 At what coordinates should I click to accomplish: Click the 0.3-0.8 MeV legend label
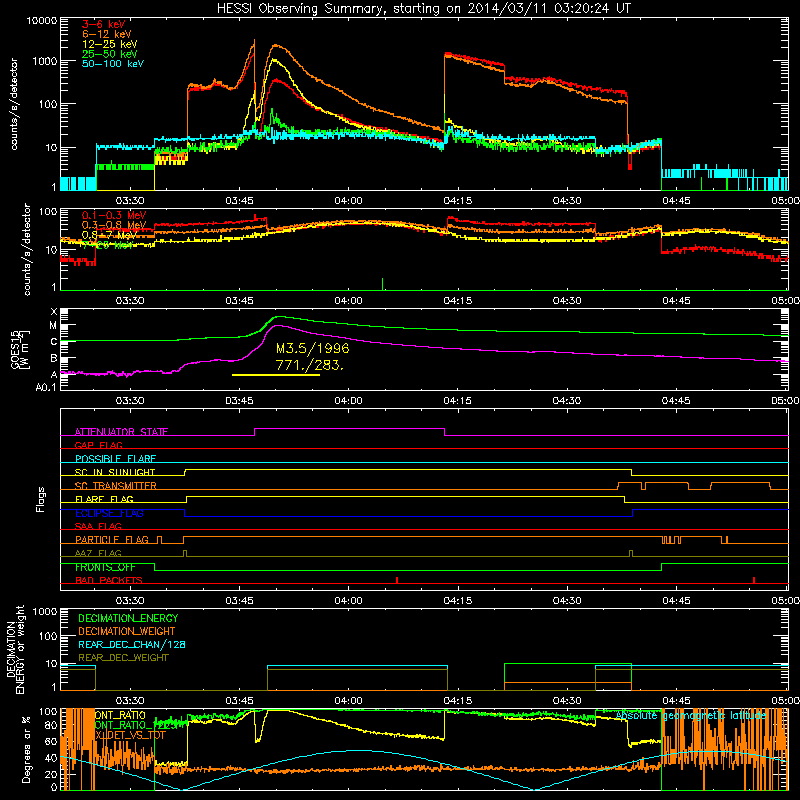click(x=114, y=225)
